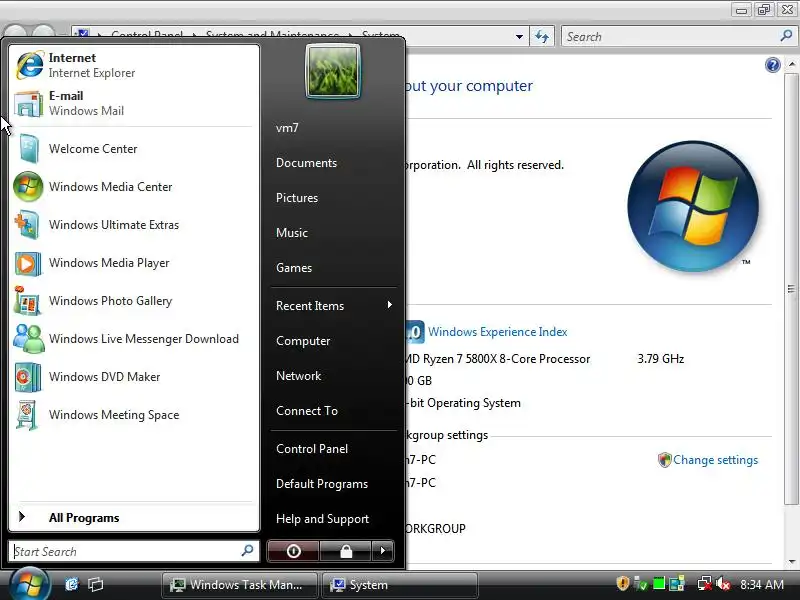Open the Windows Ultimate Extras icon
Screen dimensions: 800x600
point(28,225)
